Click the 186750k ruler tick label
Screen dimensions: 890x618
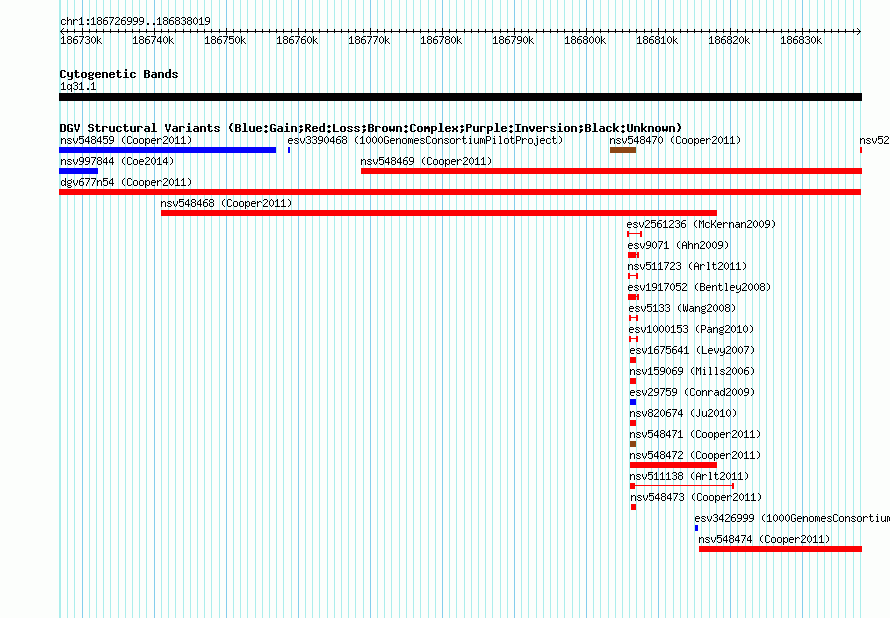coord(225,40)
